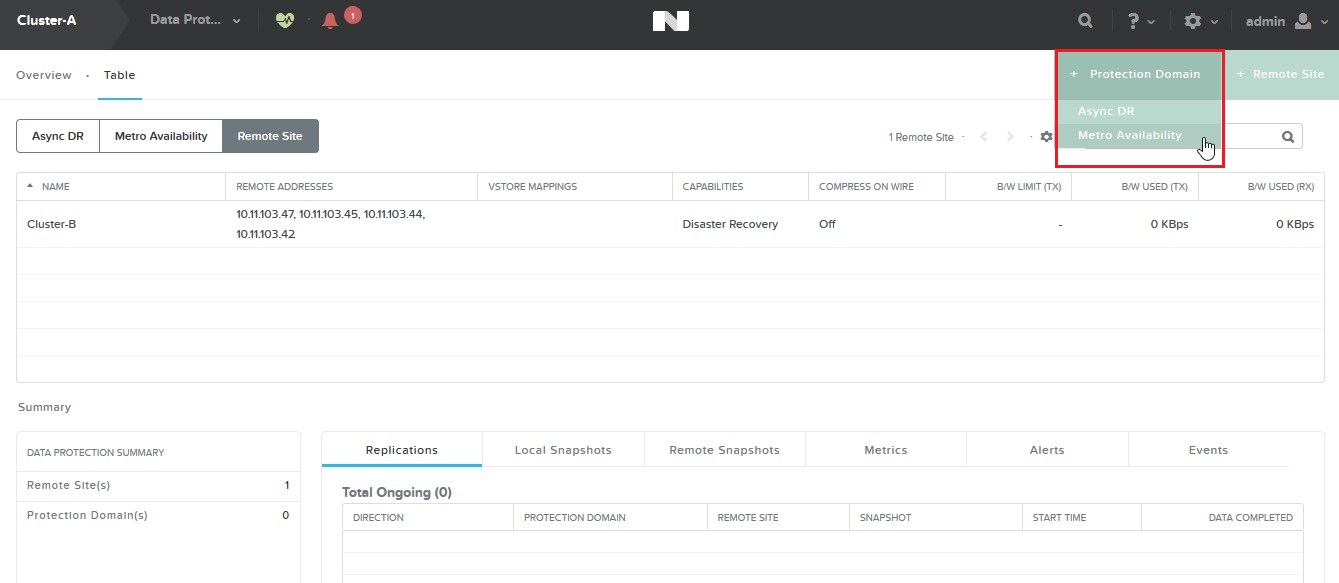The width and height of the screenshot is (1339, 583).
Task: Click the + Remote Site button
Action: [1281, 75]
